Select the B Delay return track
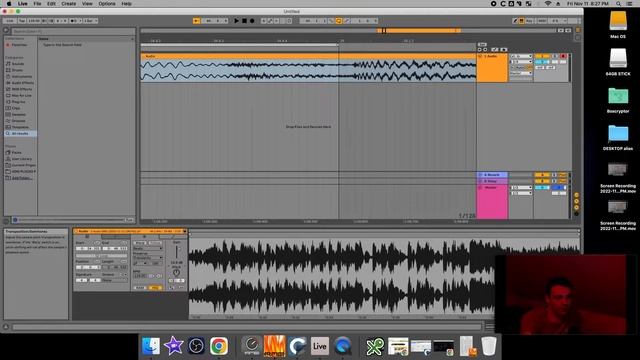The width and height of the screenshot is (640, 360). point(493,181)
